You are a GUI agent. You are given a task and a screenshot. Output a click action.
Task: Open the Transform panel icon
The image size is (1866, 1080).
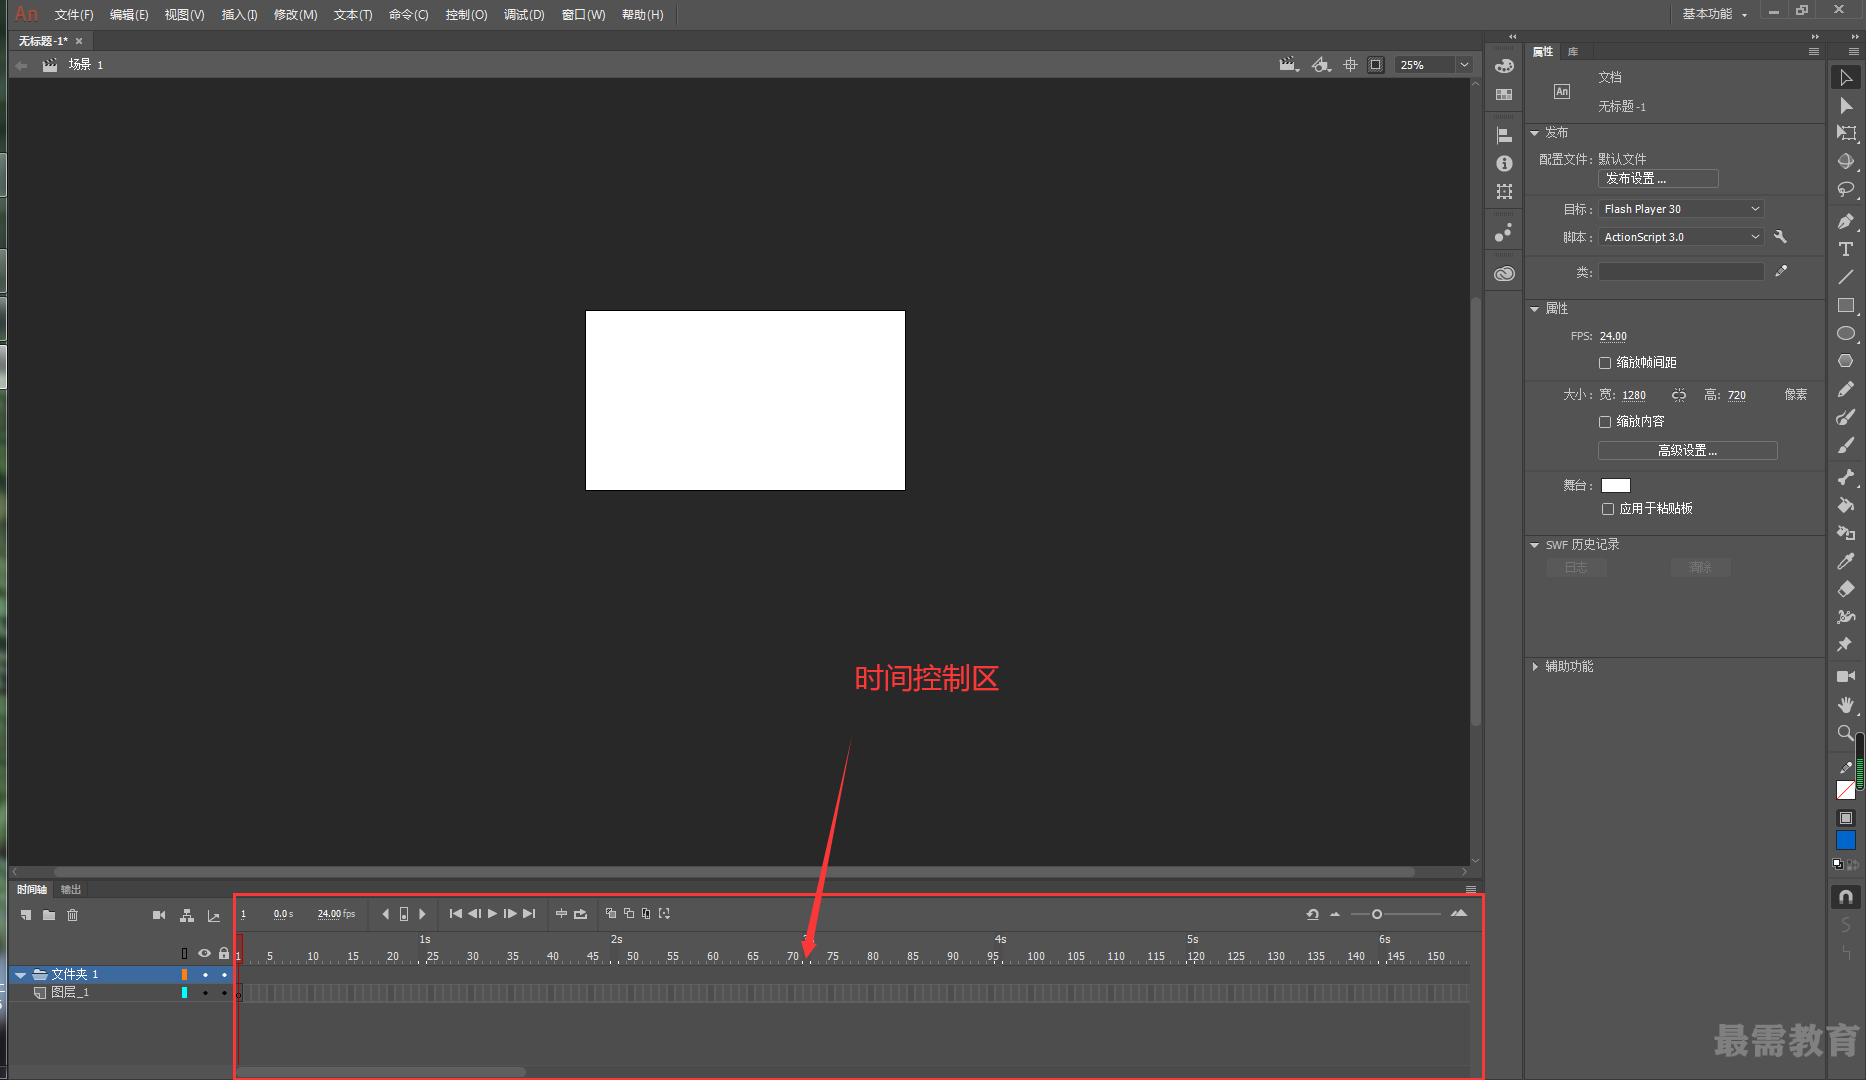point(1504,191)
